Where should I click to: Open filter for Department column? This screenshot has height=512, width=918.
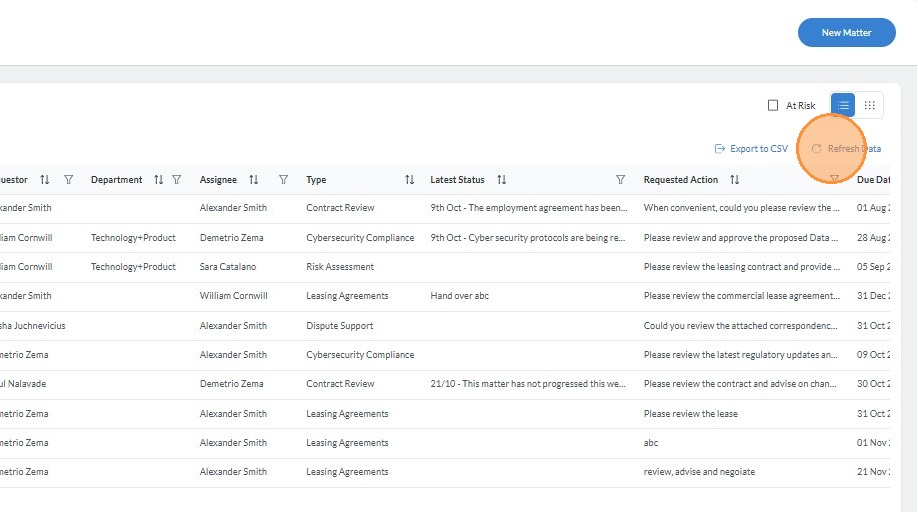(x=177, y=180)
